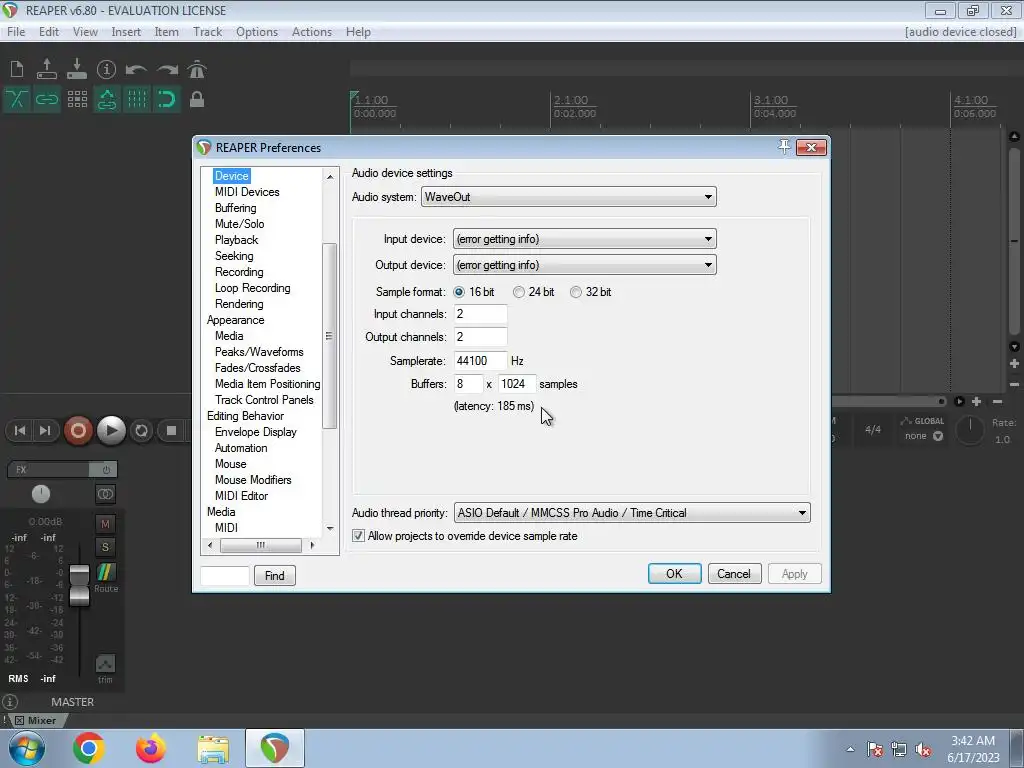Show hidden tray icons arrow

pos(850,749)
